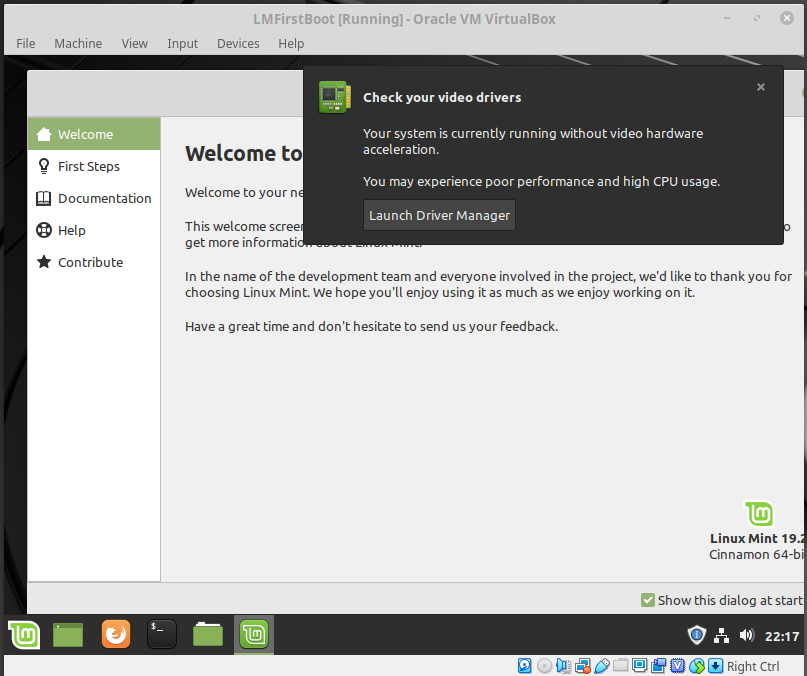Launch Firefox from the Mint panel

(x=116, y=634)
